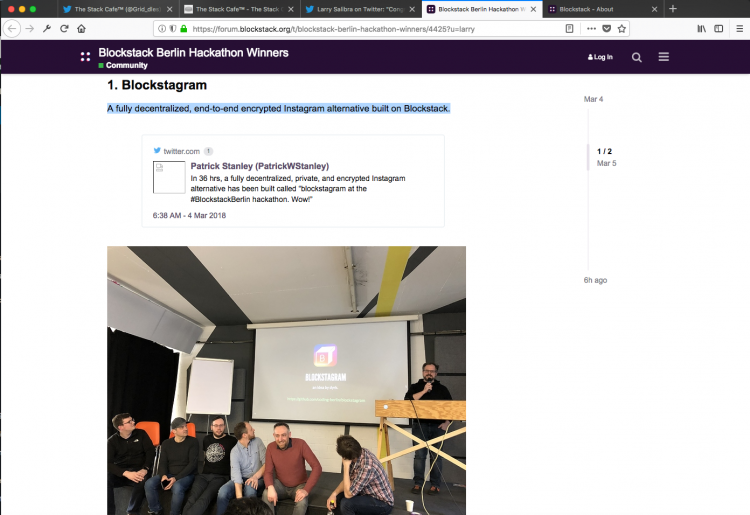The width and height of the screenshot is (750, 515).
Task: Switch to The Stack Cafe Twitter tab
Action: 117,9
